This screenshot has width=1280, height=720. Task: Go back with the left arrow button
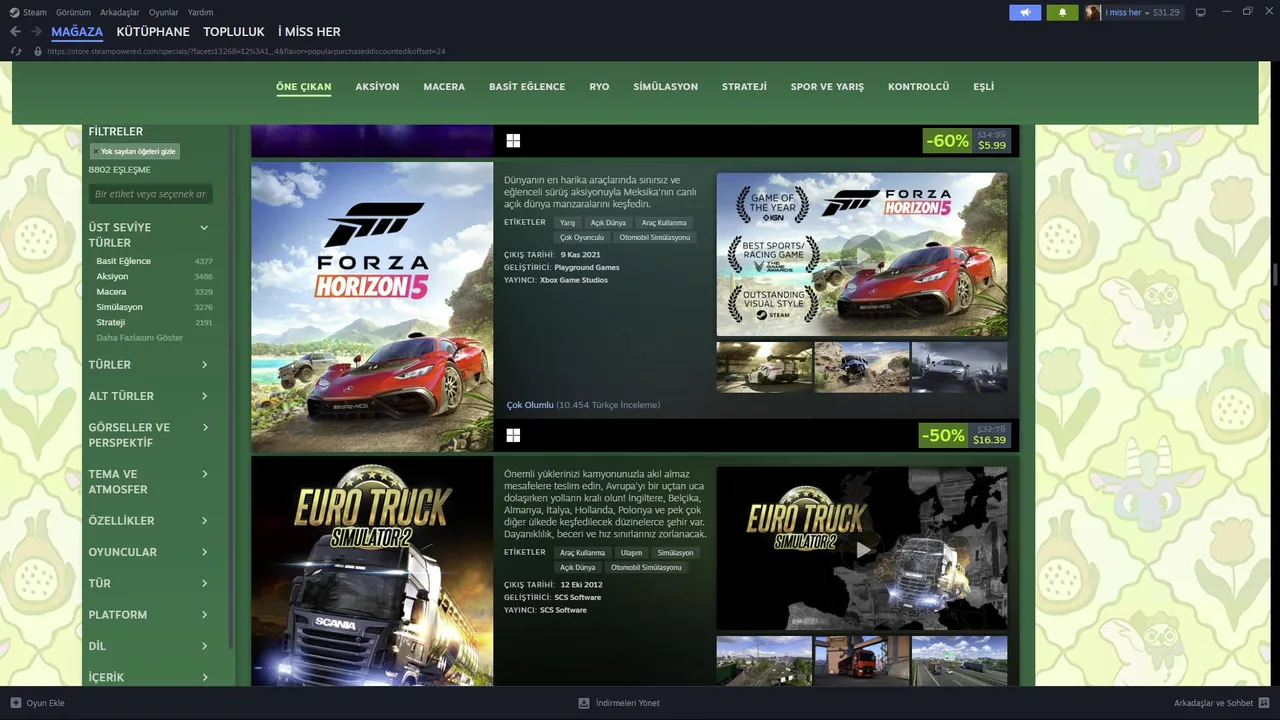point(15,31)
